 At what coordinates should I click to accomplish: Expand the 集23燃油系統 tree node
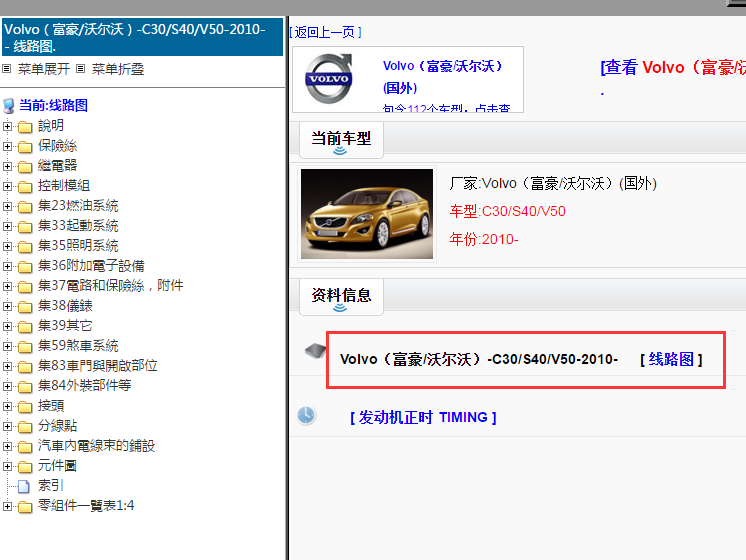click(7, 206)
